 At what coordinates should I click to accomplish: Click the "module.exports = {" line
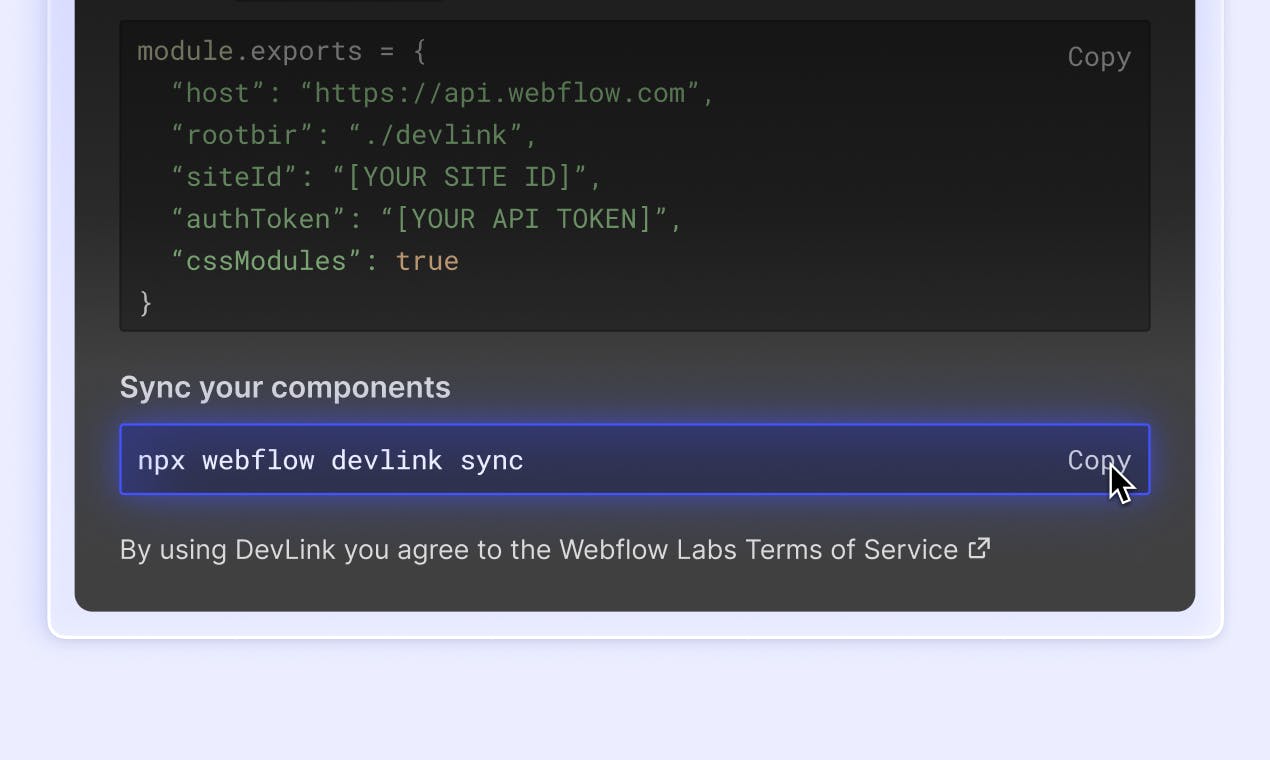(x=282, y=51)
